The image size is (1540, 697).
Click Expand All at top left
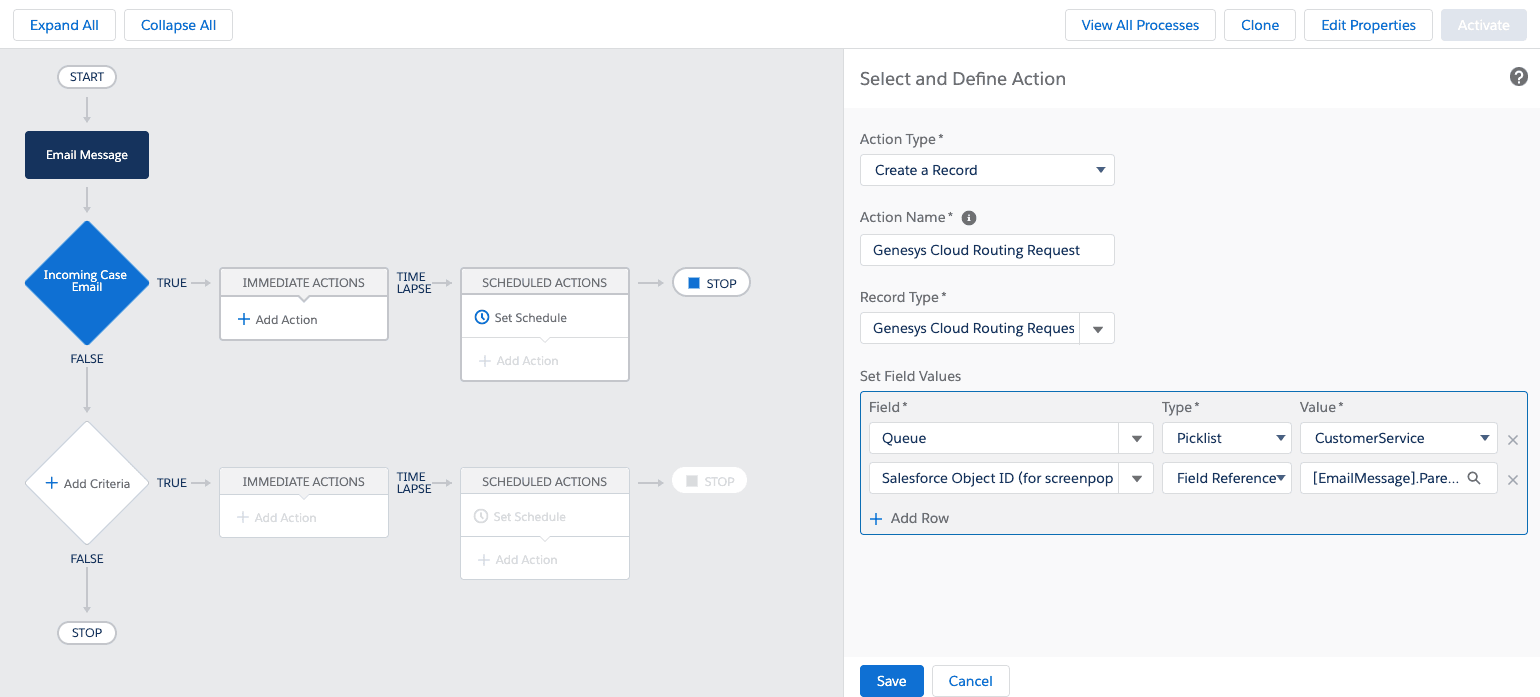64,25
